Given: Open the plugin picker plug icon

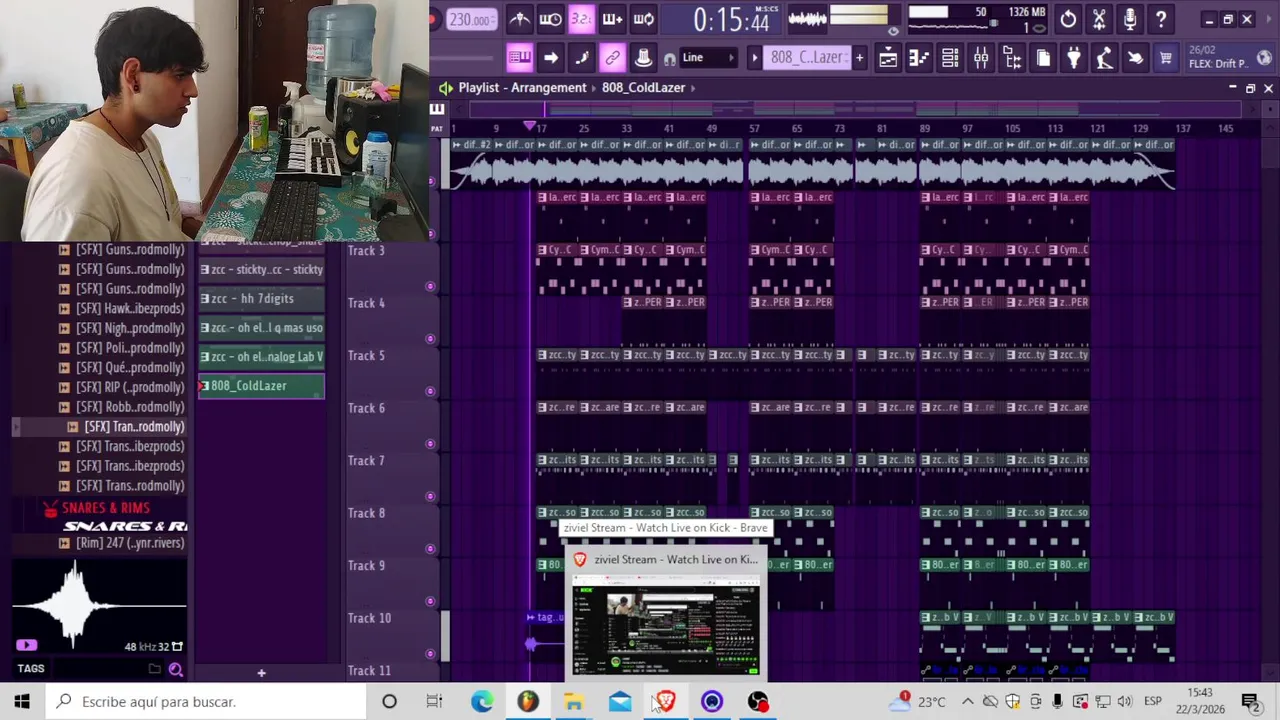Looking at the screenshot, I should (x=1074, y=59).
